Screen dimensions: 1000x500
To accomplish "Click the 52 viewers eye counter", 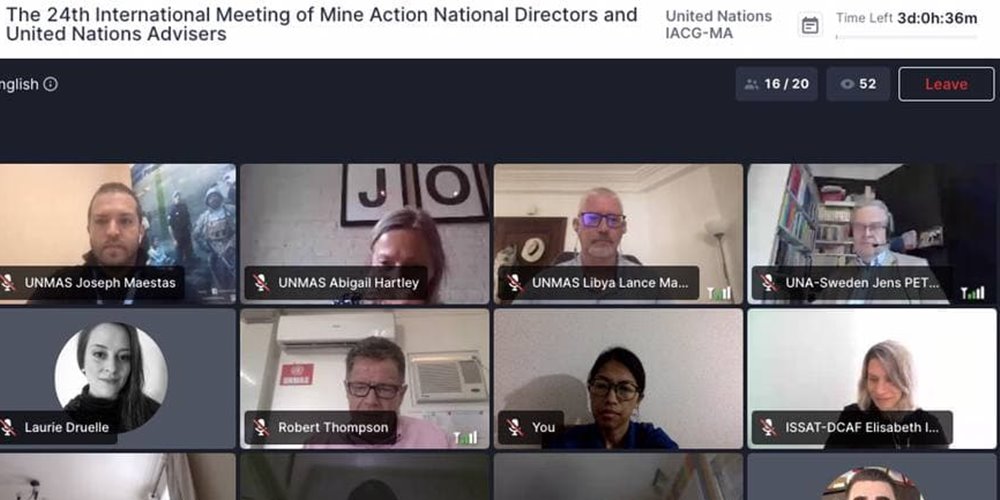I will (858, 84).
